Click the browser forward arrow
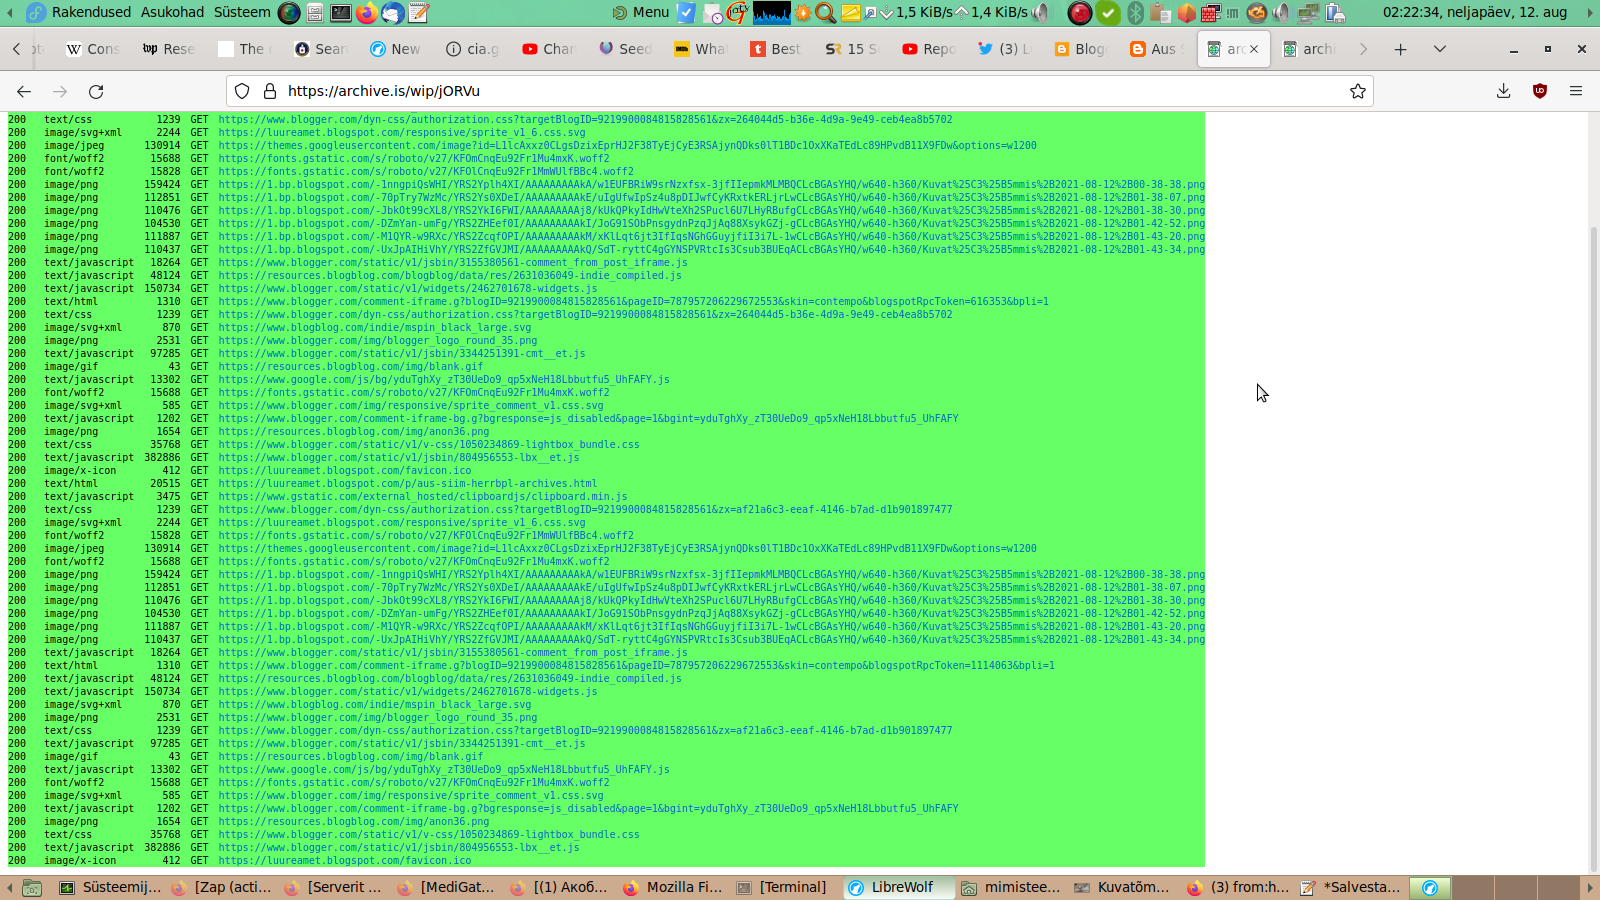The image size is (1600, 900). point(60,91)
